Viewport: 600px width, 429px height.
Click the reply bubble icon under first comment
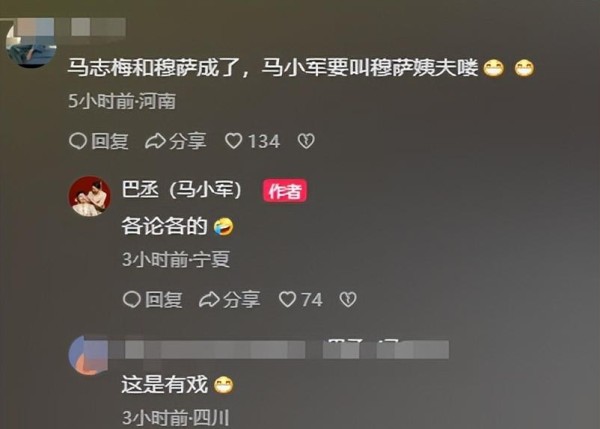point(78,141)
